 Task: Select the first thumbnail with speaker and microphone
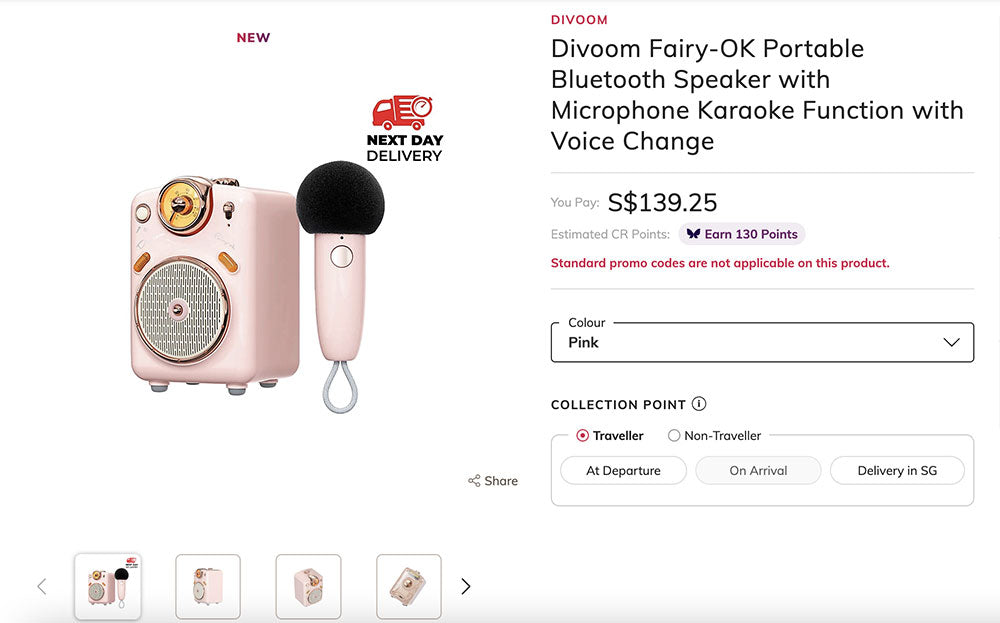coord(107,587)
